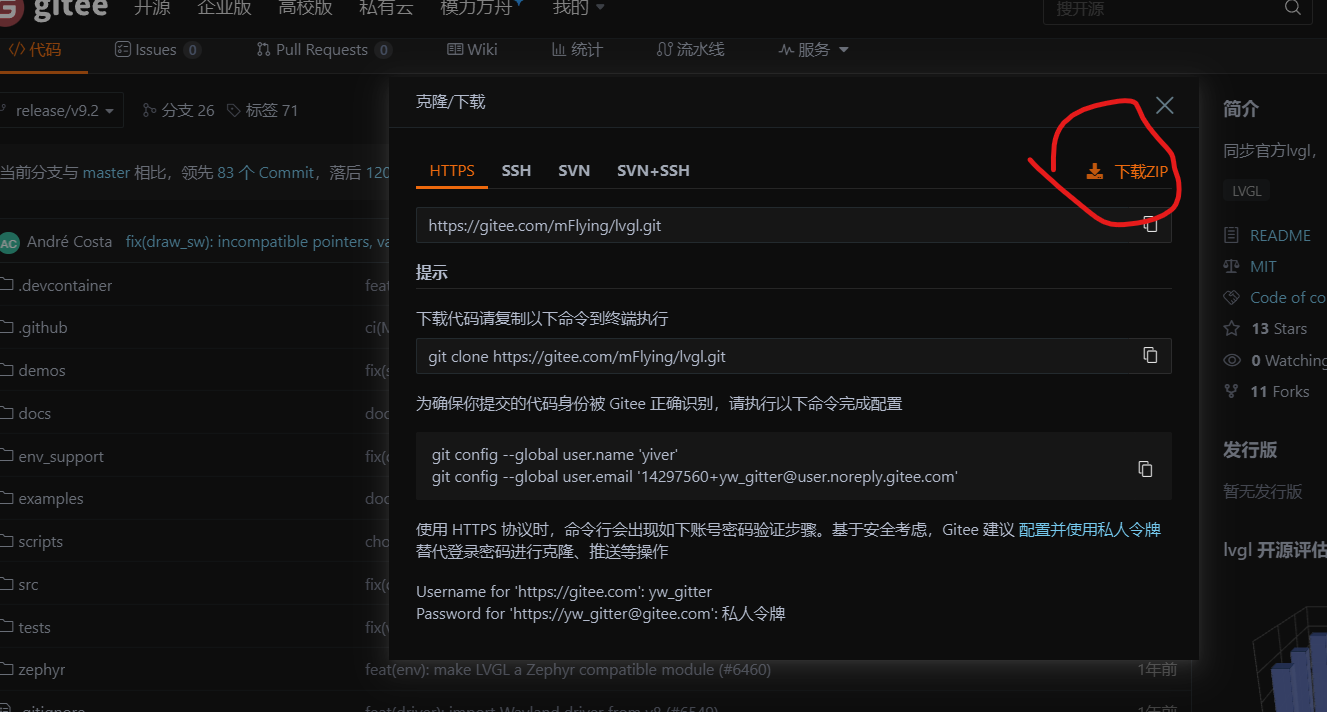
Task: Copy the git config commands
Action: [1146, 469]
